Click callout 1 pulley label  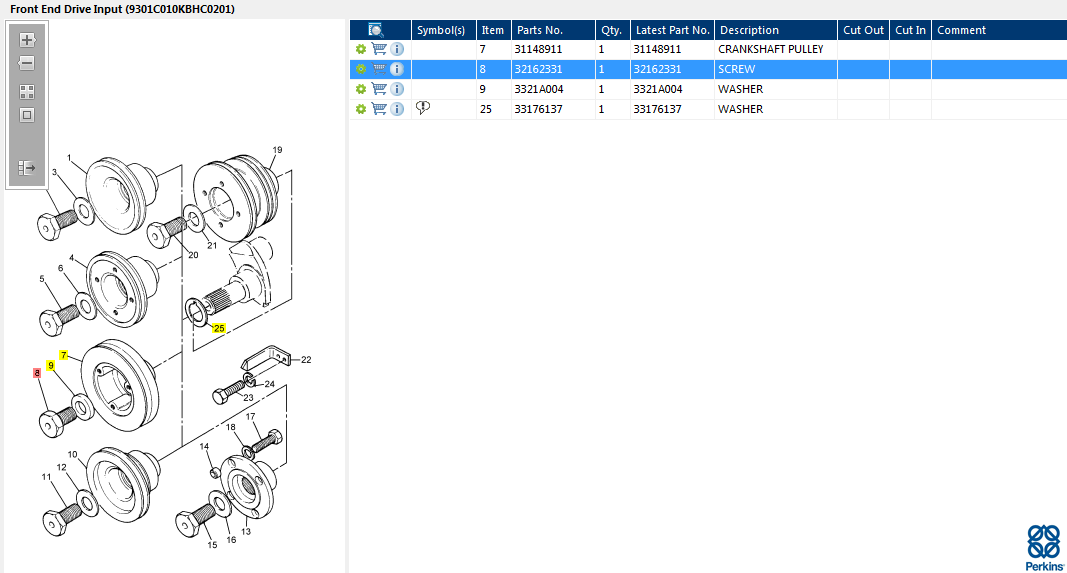(x=69, y=158)
